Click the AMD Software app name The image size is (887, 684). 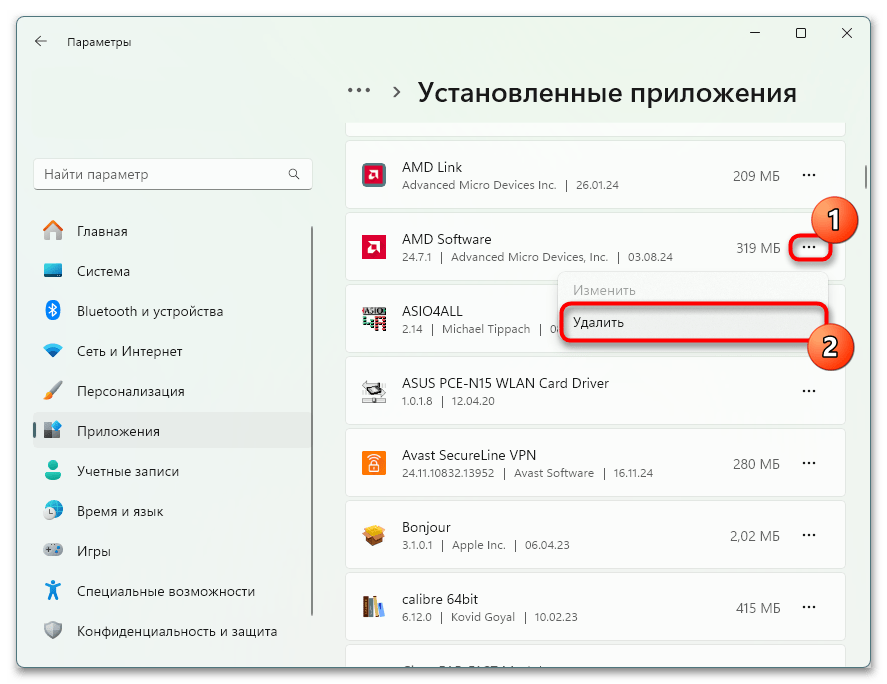coord(446,239)
